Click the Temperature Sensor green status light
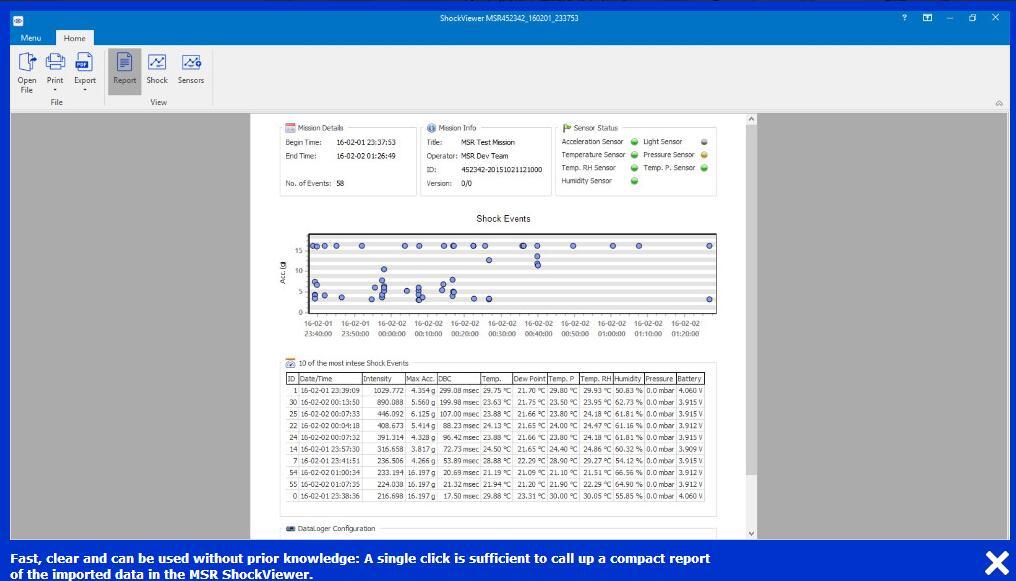 [634, 155]
